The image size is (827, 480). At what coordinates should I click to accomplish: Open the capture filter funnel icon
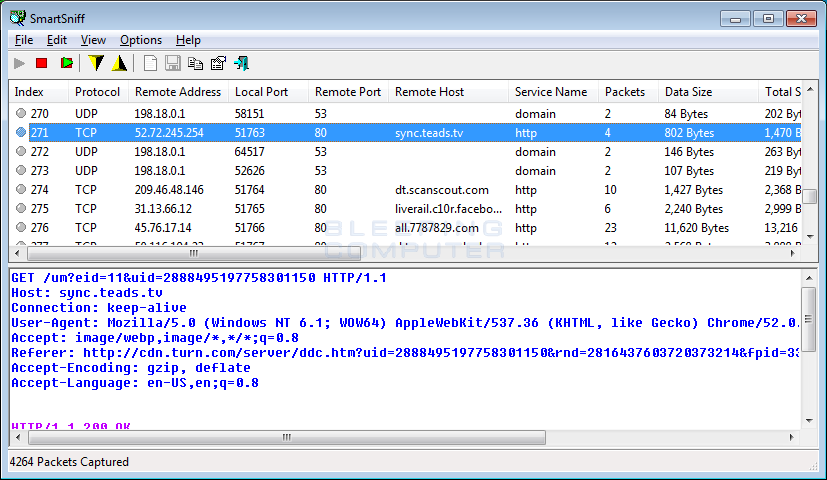[96, 64]
